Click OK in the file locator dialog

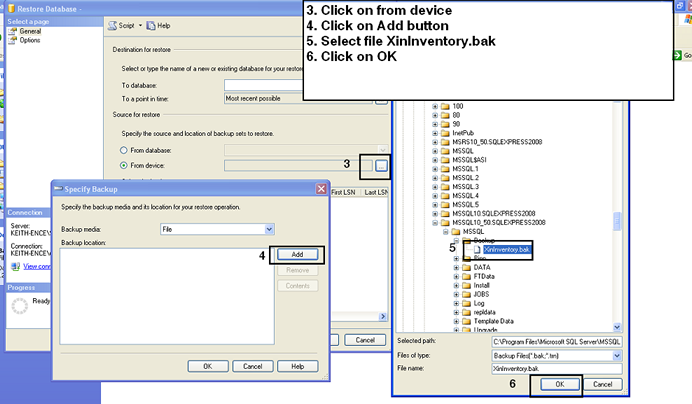(x=560, y=384)
